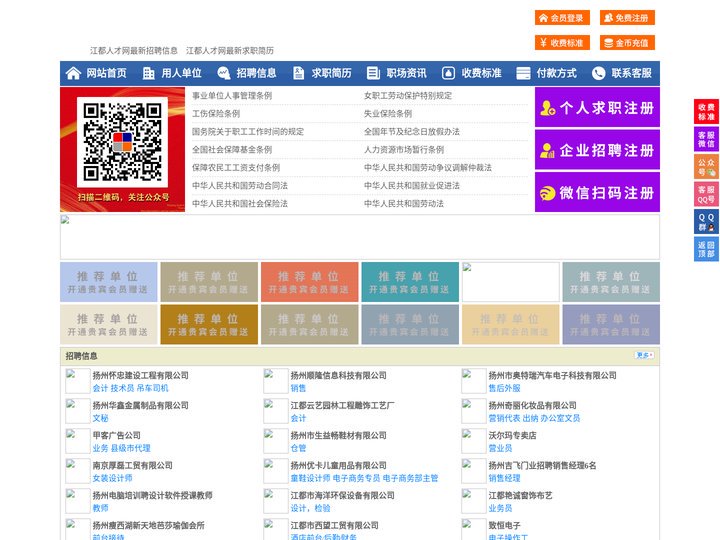
Task: Open 江都人才网最新求职简历 link
Action: 230,51
